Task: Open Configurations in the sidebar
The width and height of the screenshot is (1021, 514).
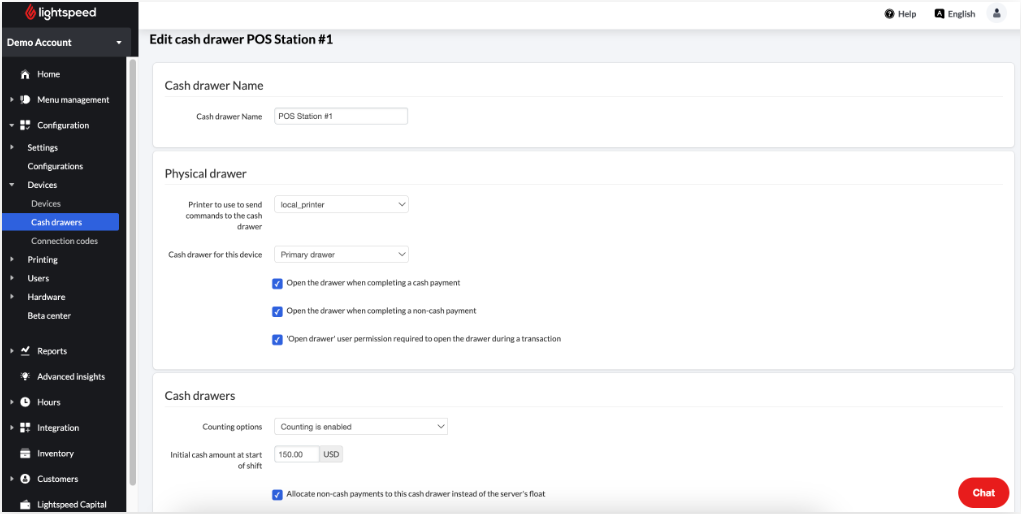Action: coord(55,166)
